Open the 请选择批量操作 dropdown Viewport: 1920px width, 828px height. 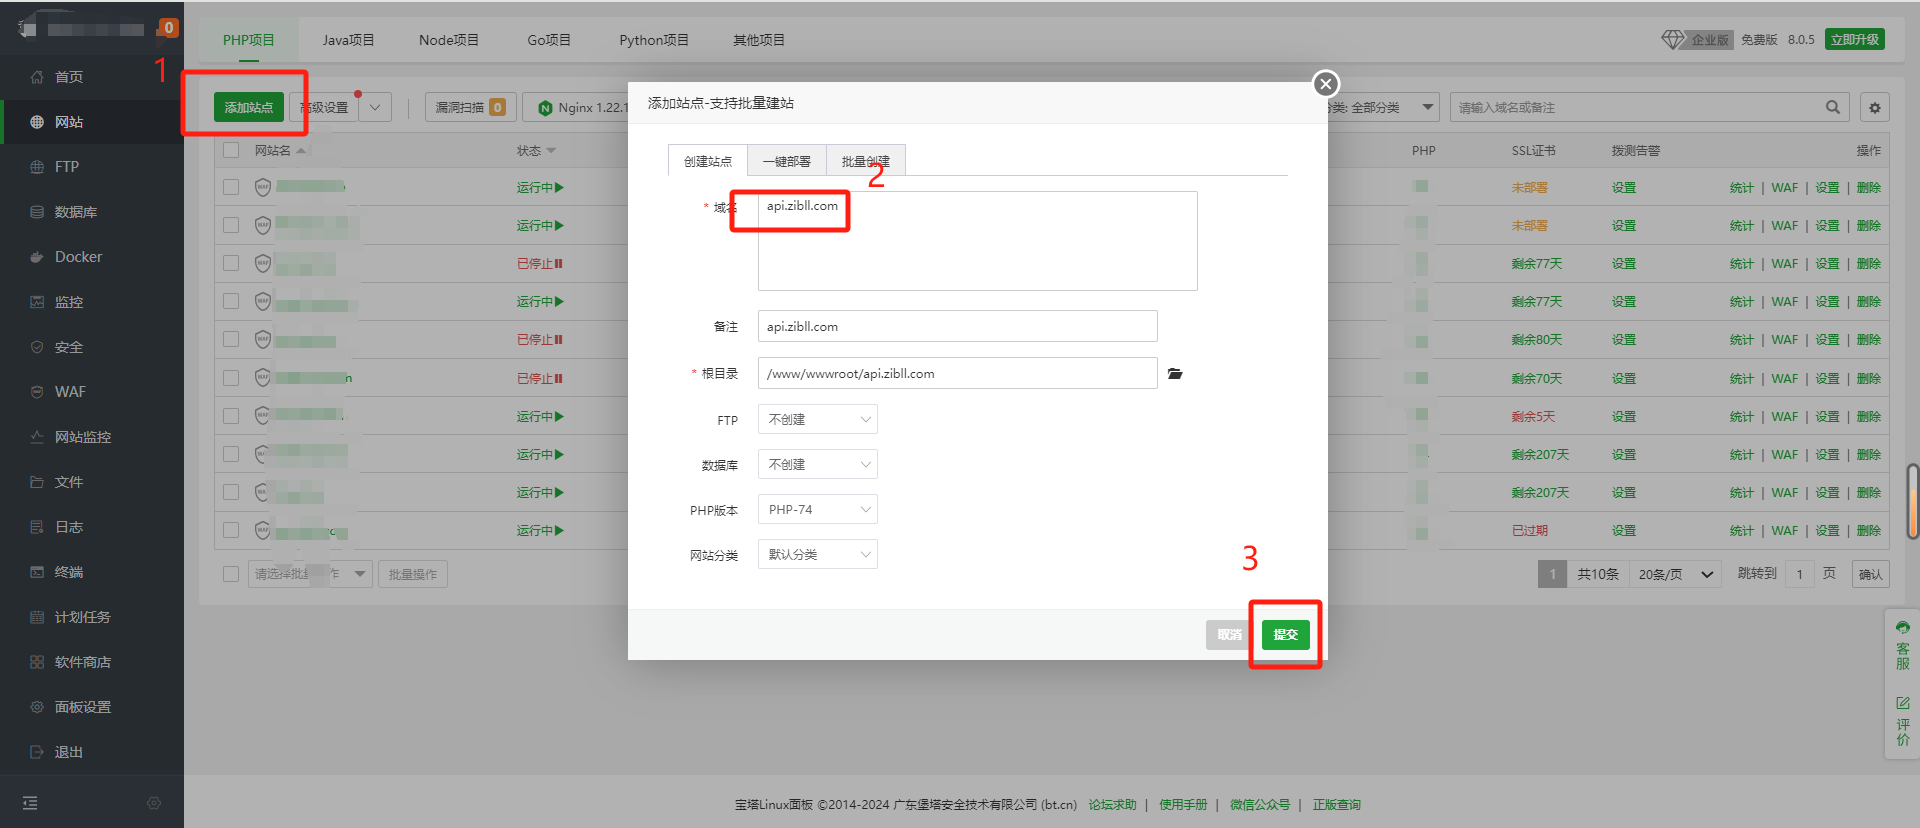tap(310, 574)
